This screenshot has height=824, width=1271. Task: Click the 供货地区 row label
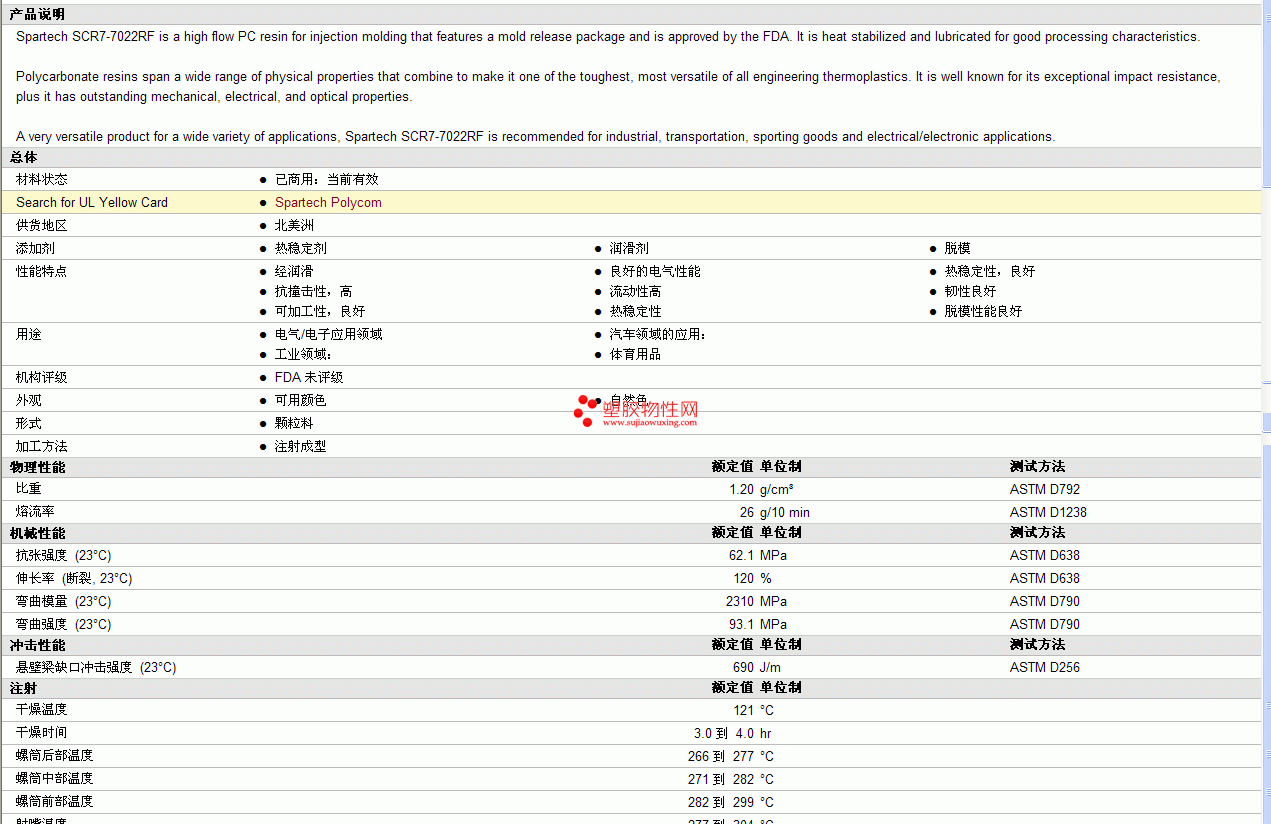[42, 225]
